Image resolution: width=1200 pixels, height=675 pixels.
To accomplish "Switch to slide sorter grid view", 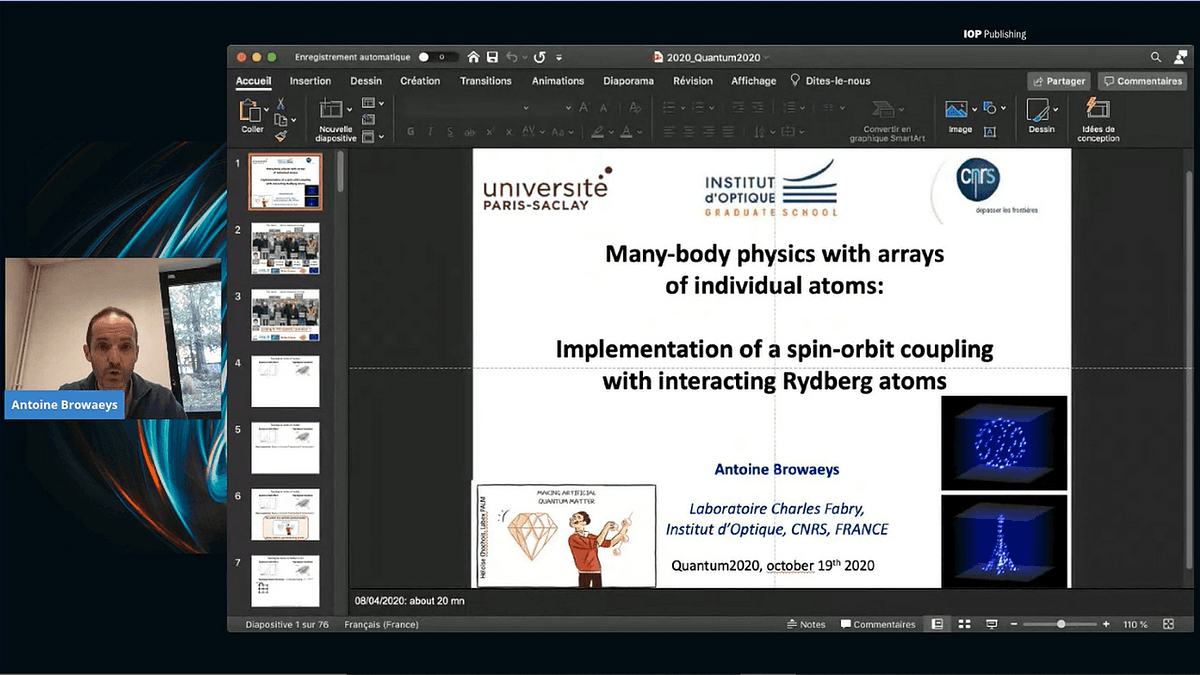I will pyautogui.click(x=964, y=624).
